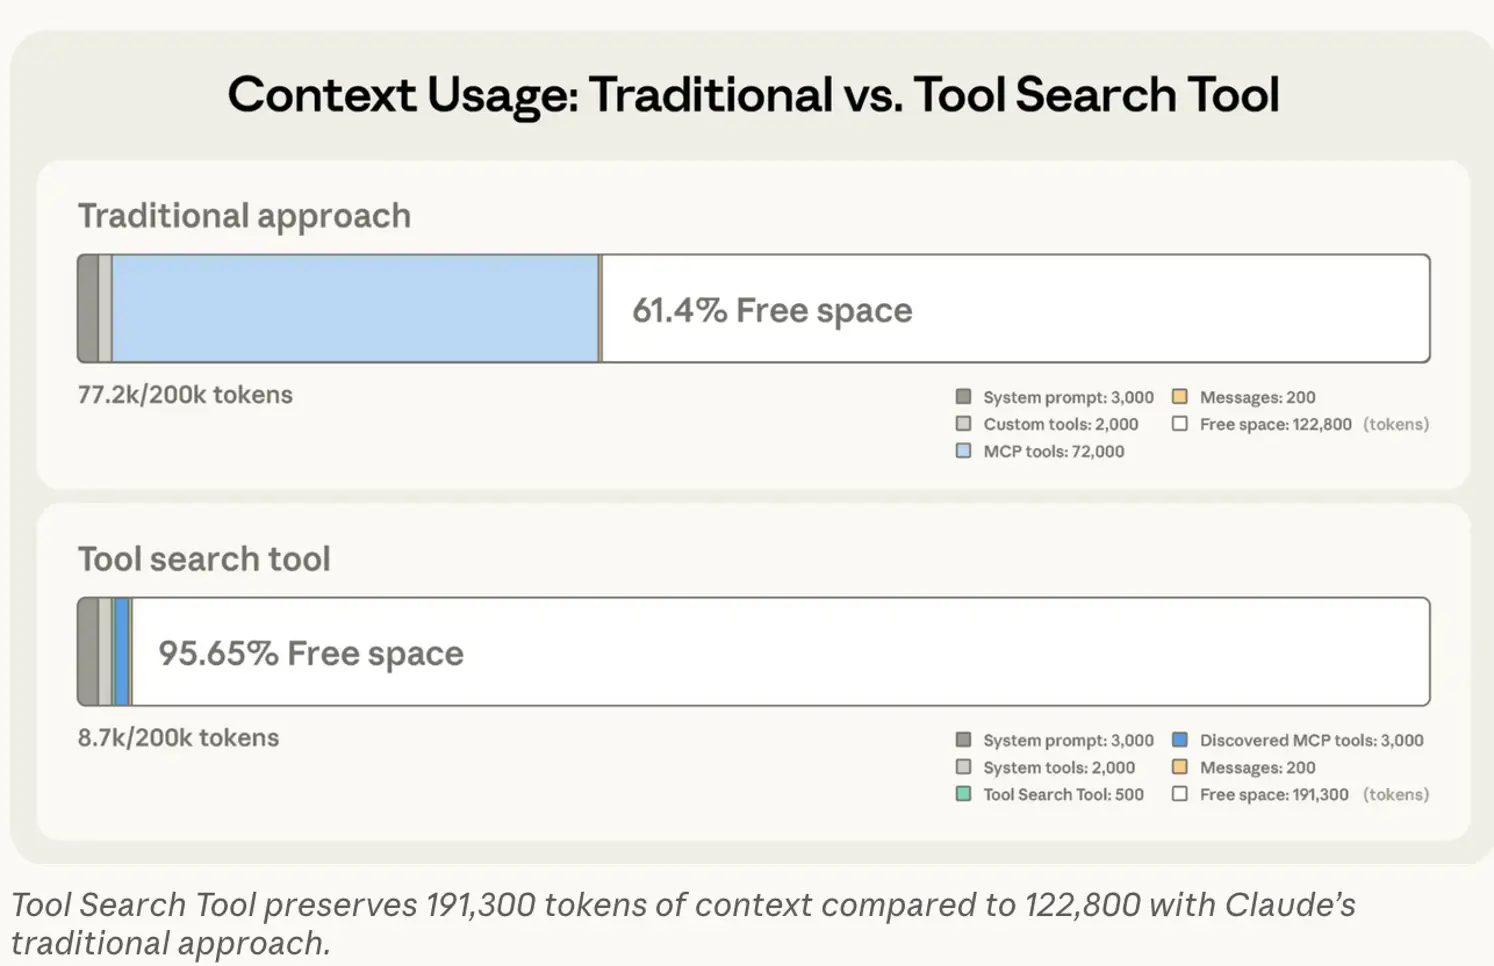The image size is (1494, 966).
Task: Click the Free space: 191,300 legend box
Action: tap(1180, 794)
